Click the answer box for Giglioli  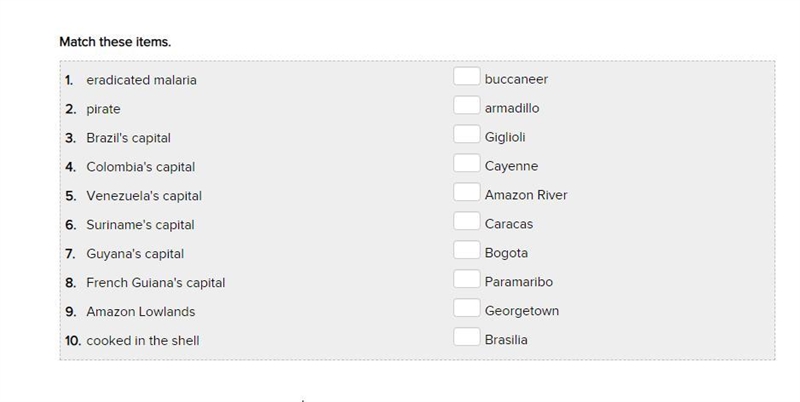tap(466, 134)
